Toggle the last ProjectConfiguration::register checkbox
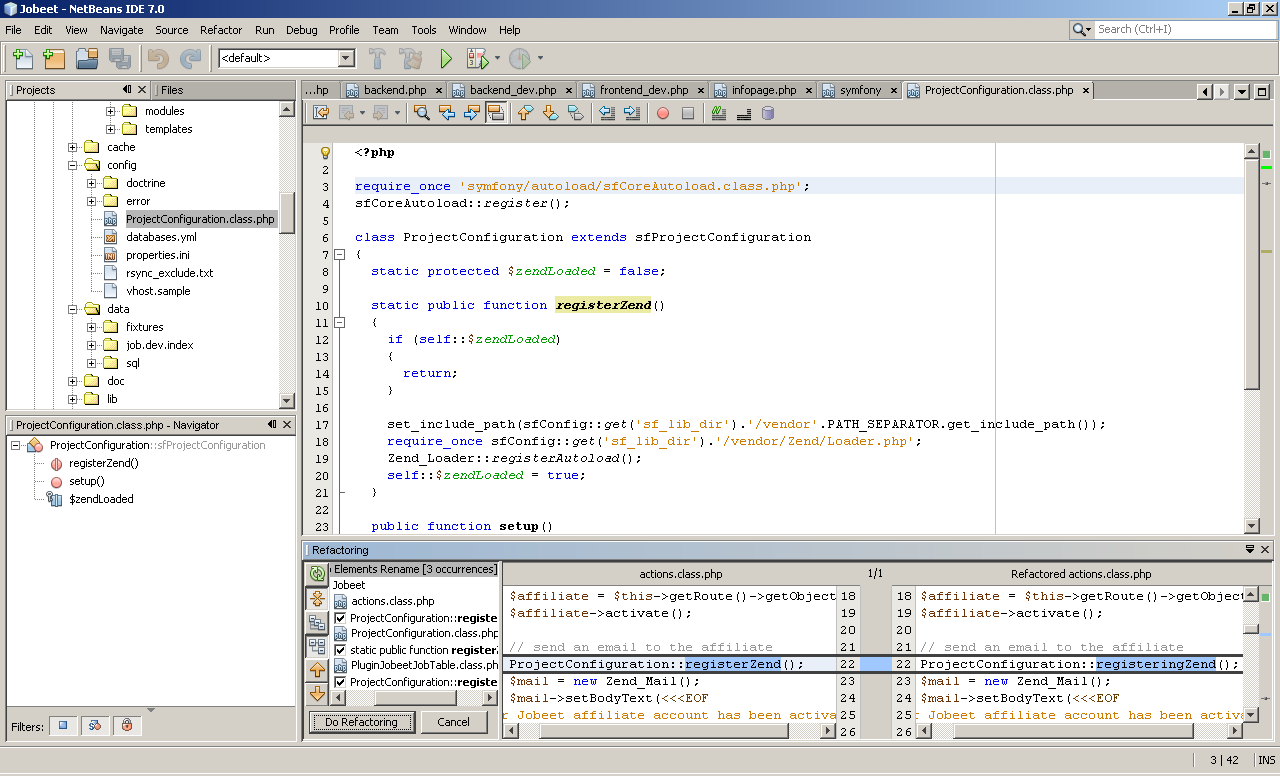The image size is (1280, 776). coord(340,682)
